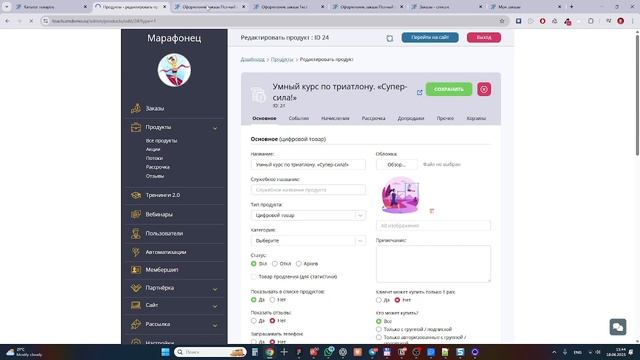Open the support chat bubble

(x=618, y=327)
